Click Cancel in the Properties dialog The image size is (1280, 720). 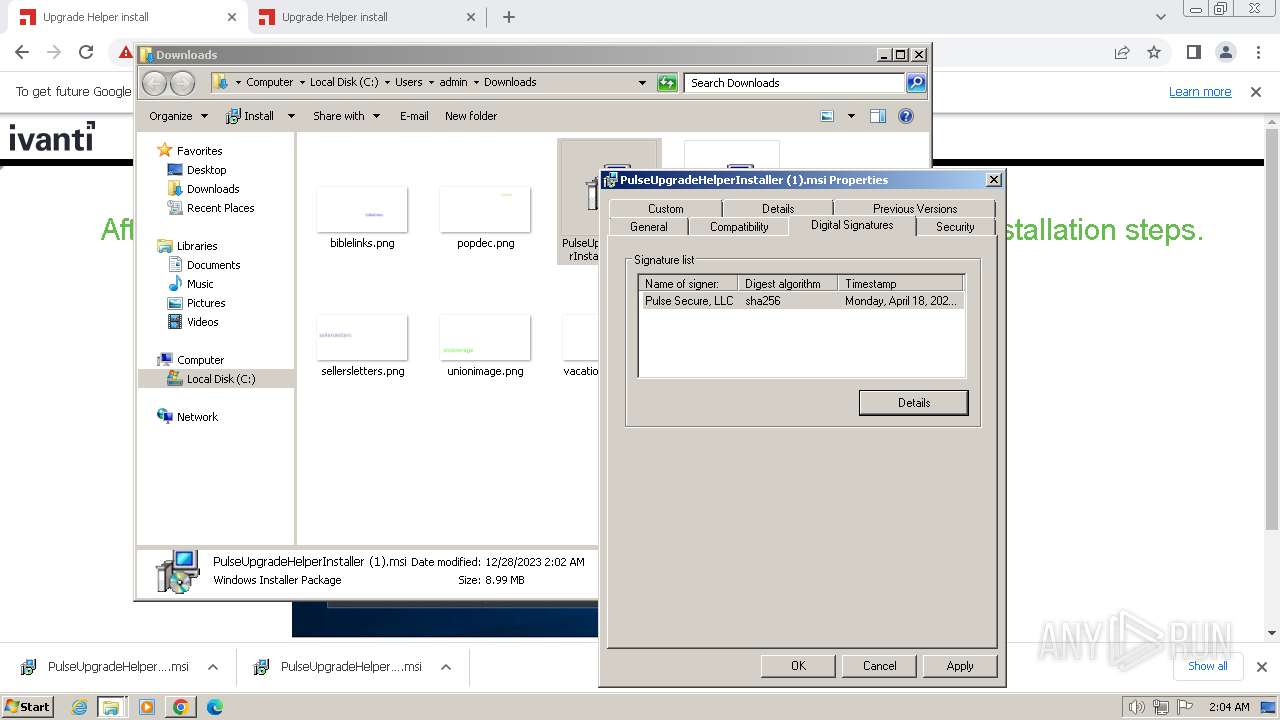[x=880, y=666]
